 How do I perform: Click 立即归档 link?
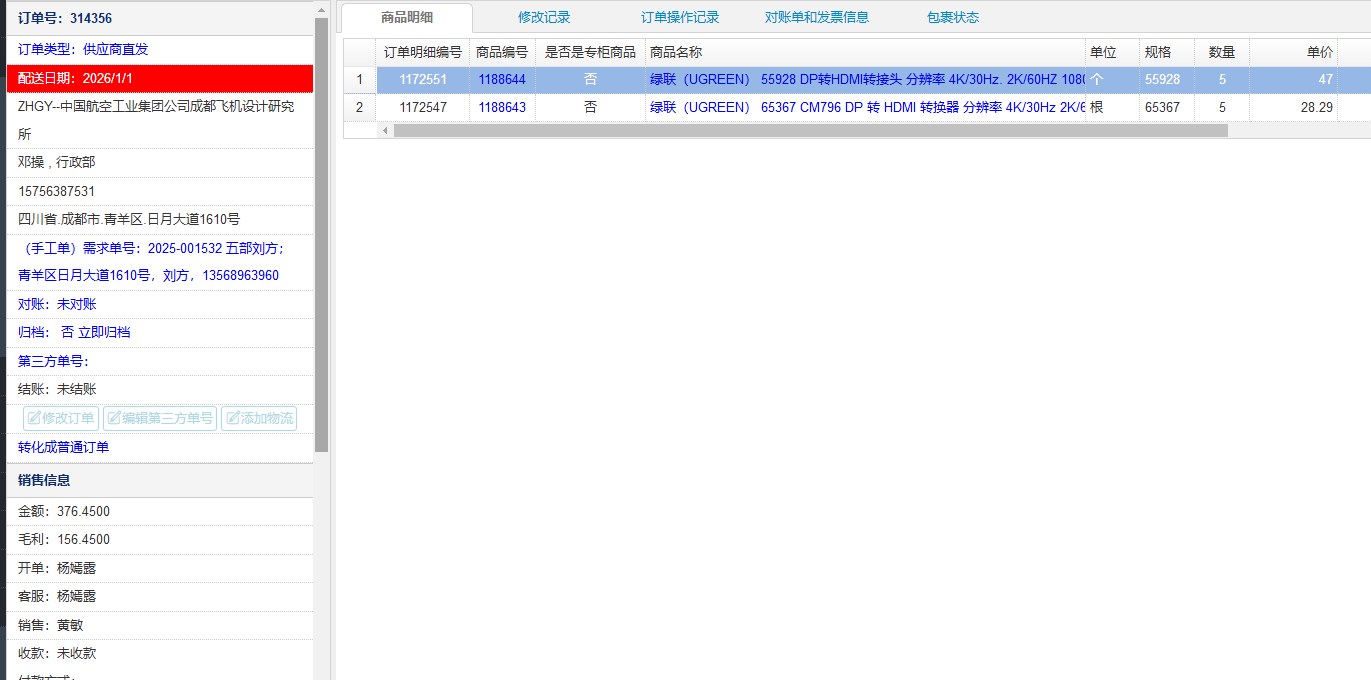click(104, 332)
